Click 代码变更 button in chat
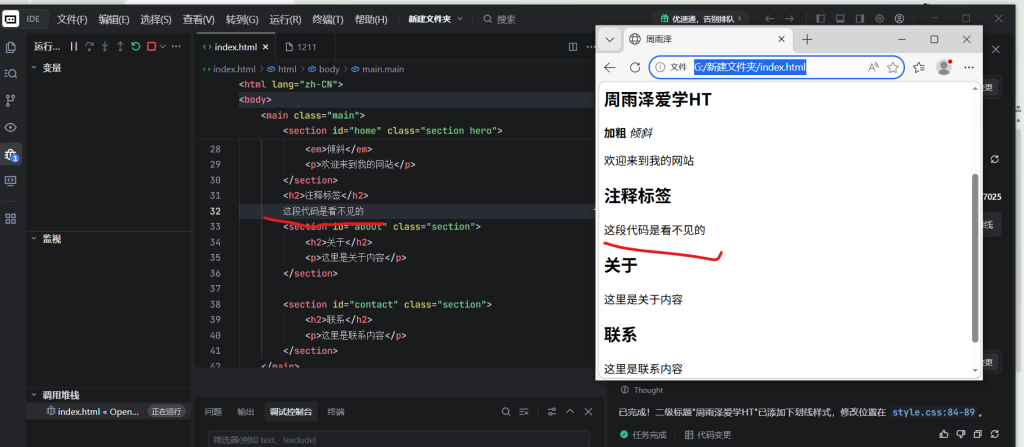The image size is (1024, 447). point(708,435)
